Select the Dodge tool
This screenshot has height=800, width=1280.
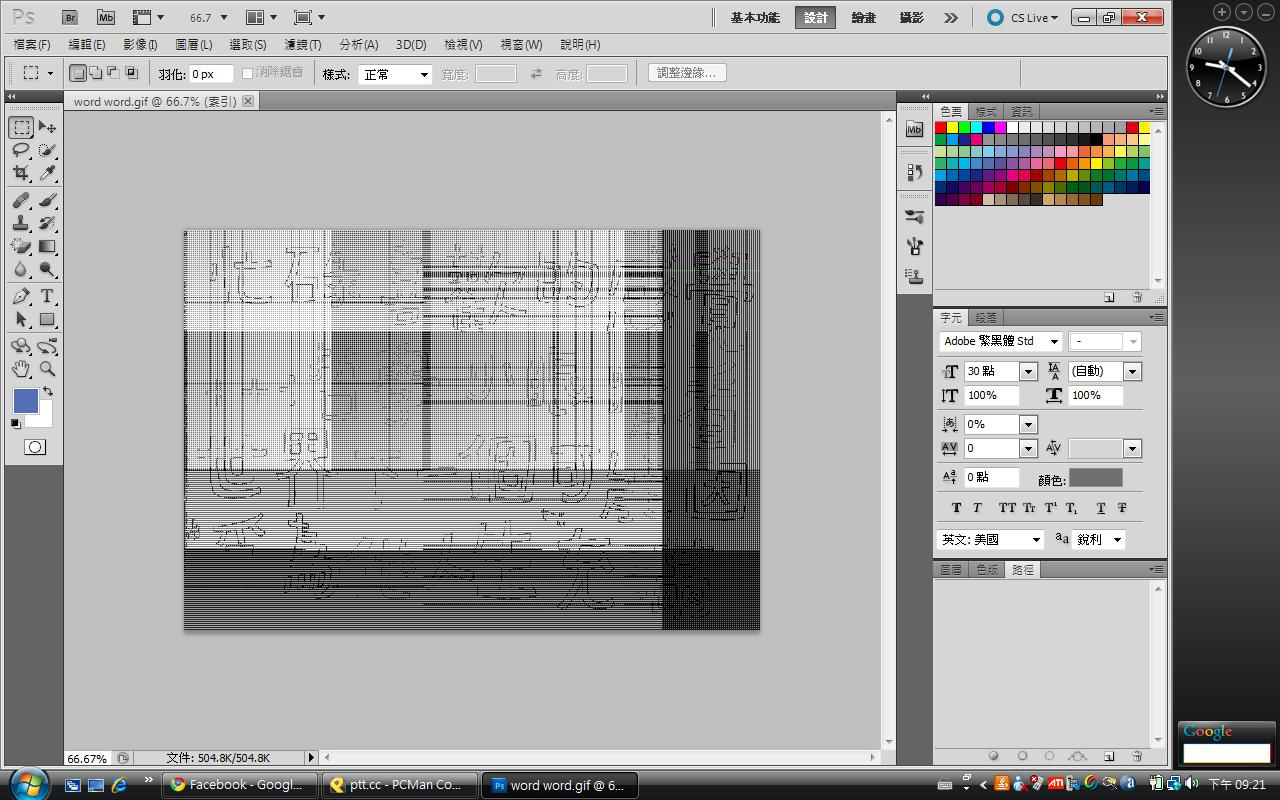[47, 269]
